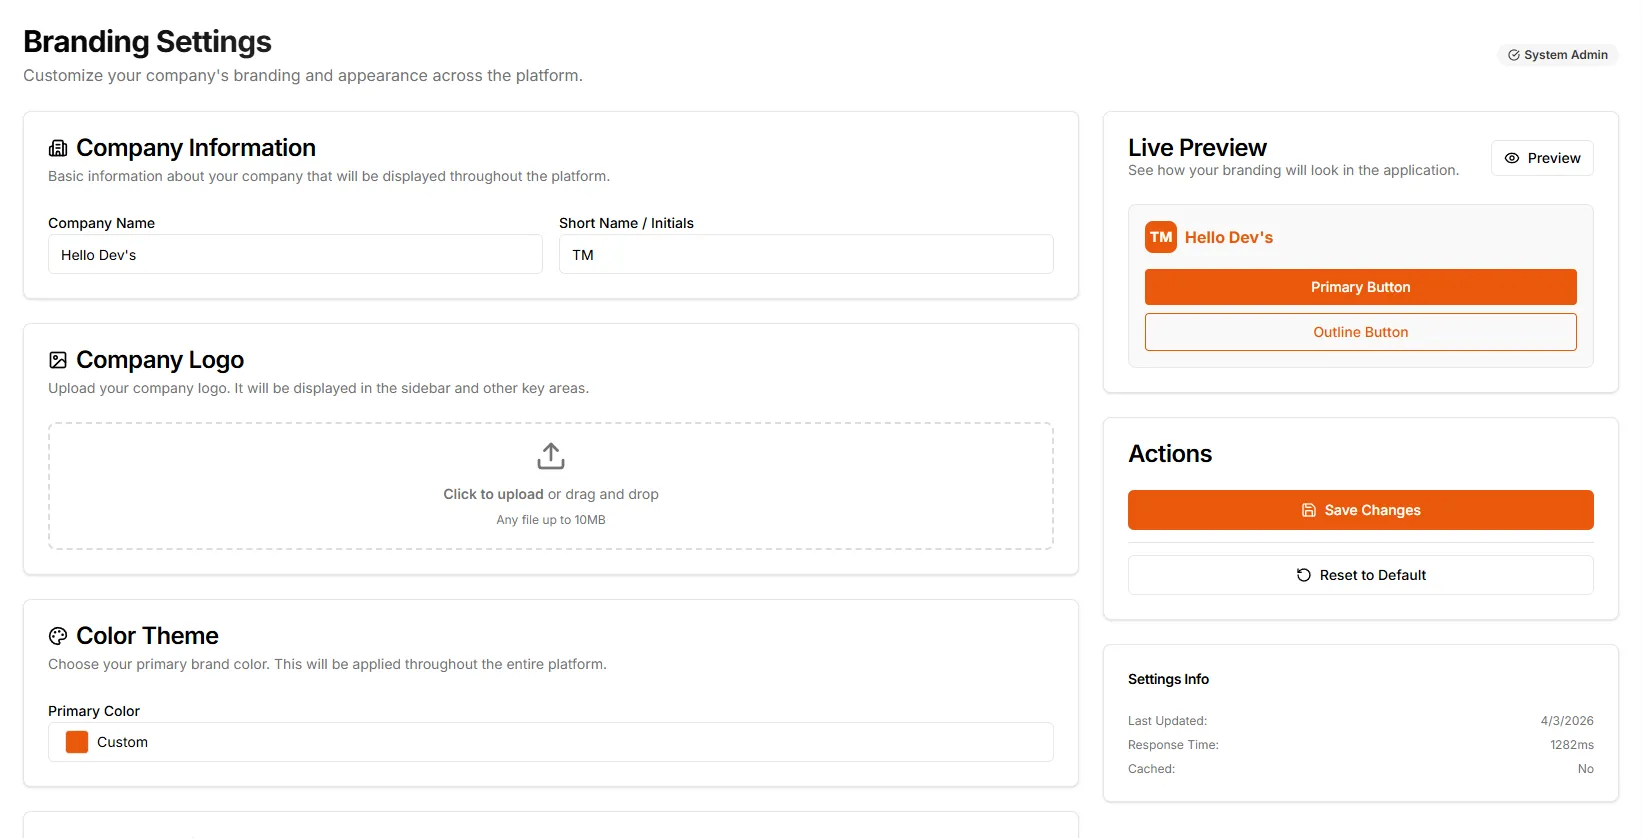1642x838 pixels.
Task: Click the Live Preview heading
Action: [x=1197, y=148]
